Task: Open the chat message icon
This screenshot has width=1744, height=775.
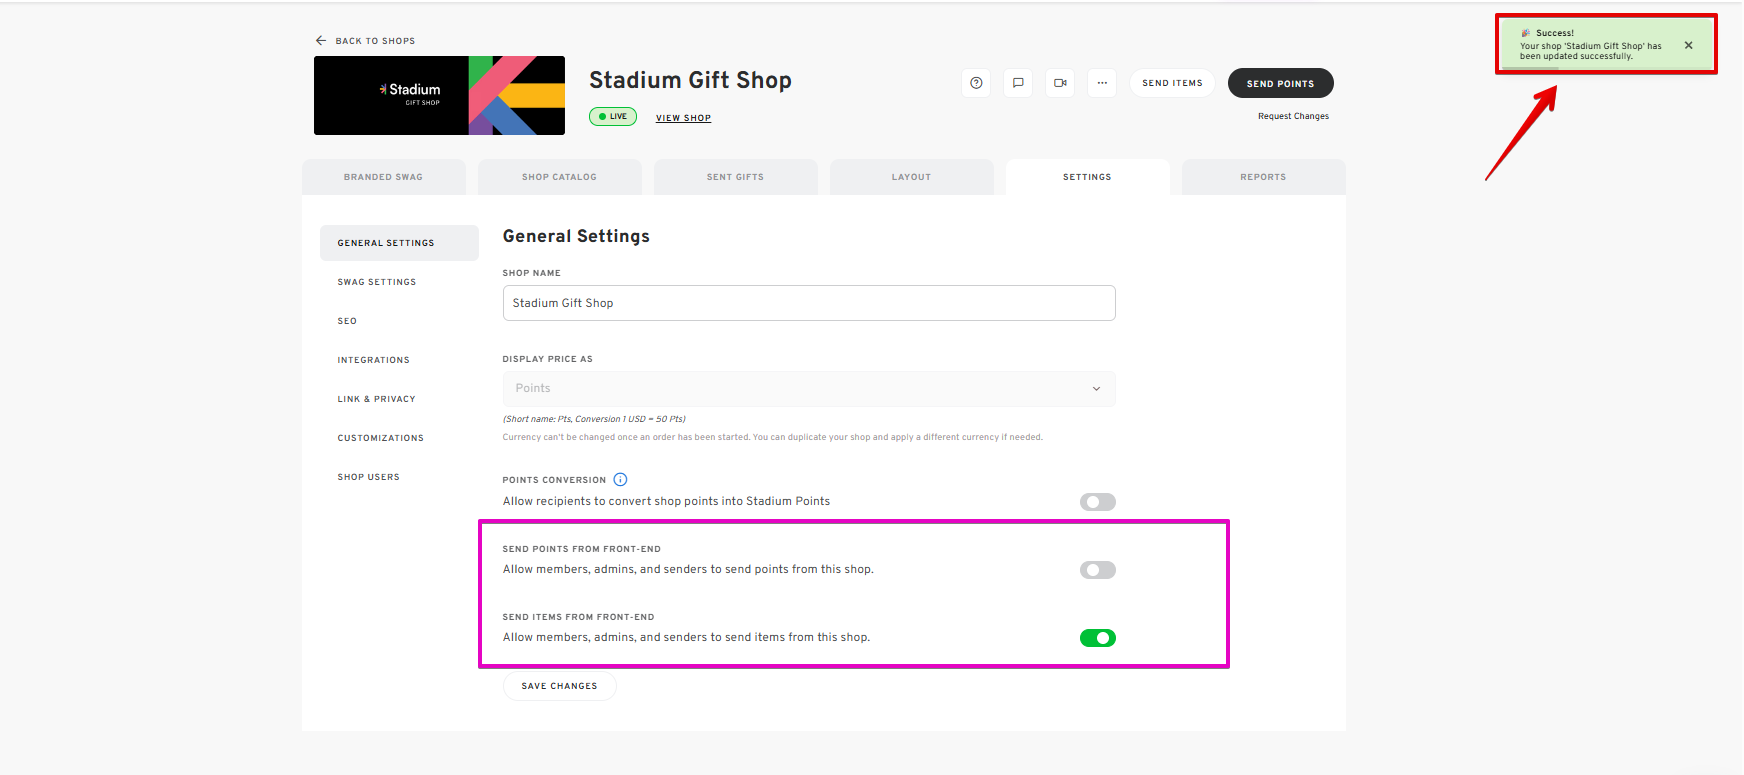Action: pyautogui.click(x=1018, y=83)
